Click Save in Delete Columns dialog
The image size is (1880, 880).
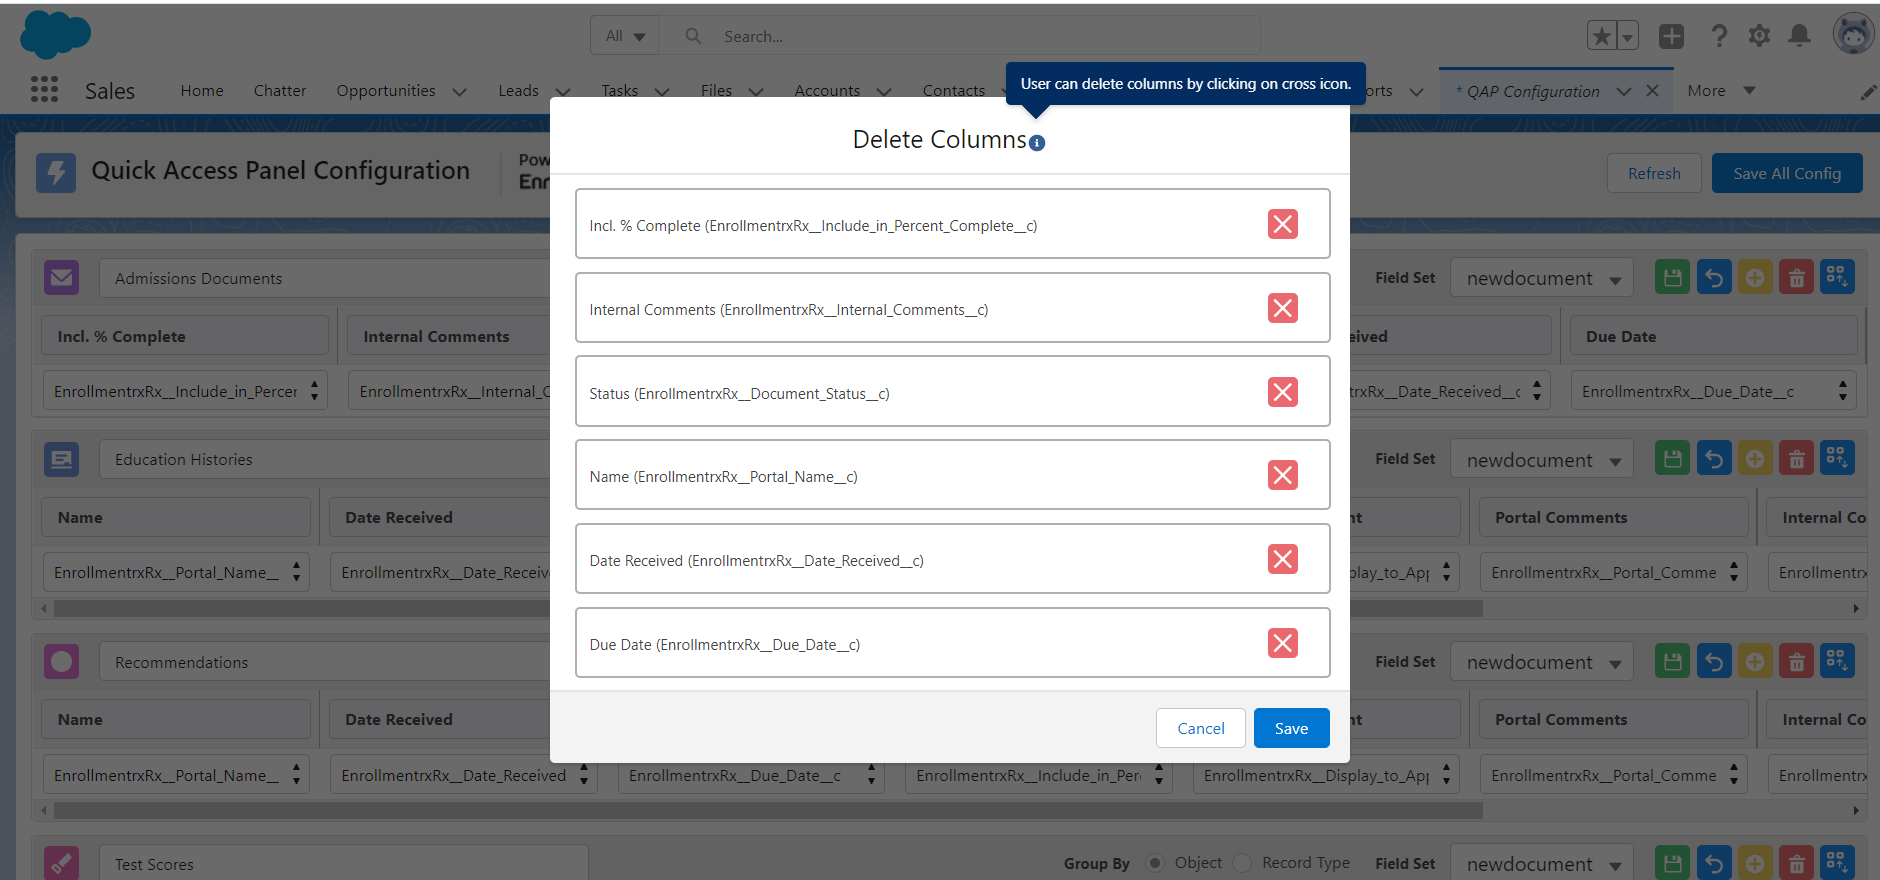click(1291, 728)
